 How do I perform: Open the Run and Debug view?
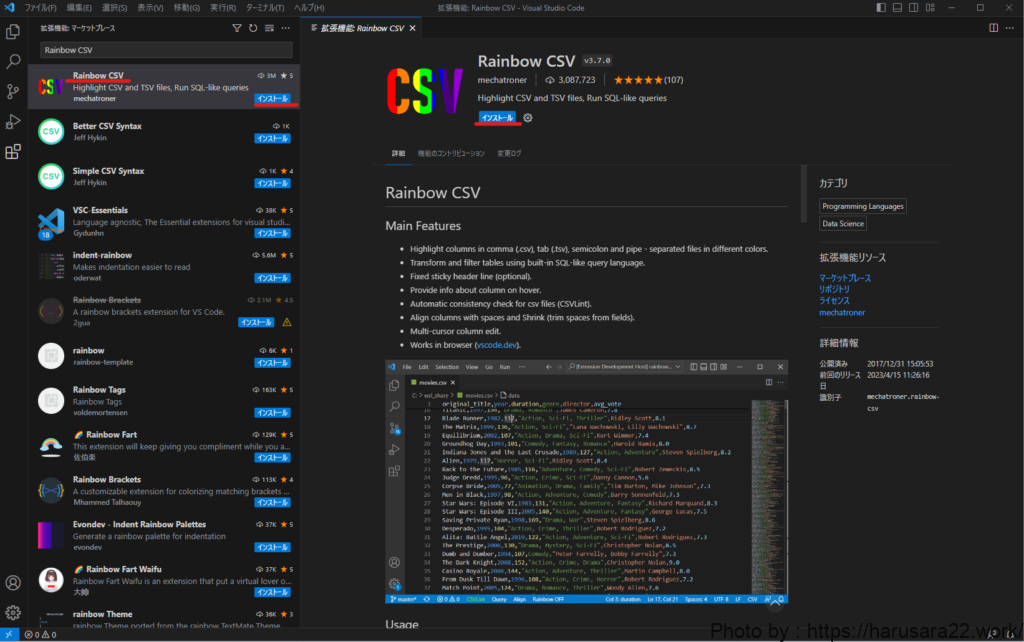[14, 121]
